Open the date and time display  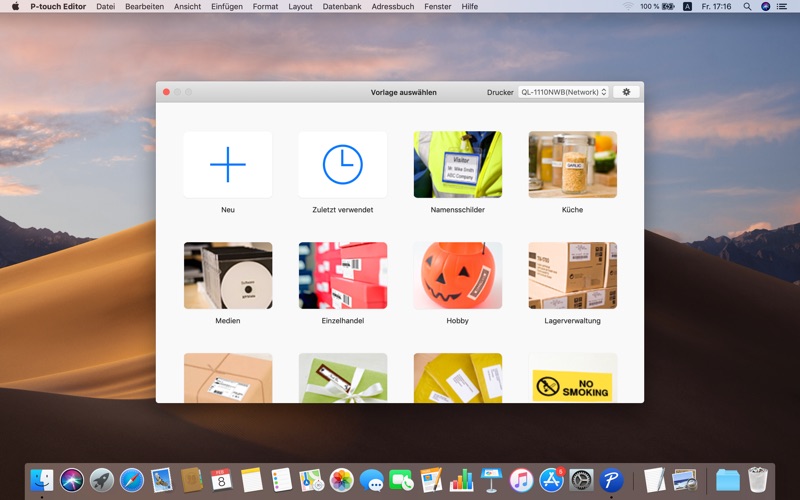click(x=716, y=6)
